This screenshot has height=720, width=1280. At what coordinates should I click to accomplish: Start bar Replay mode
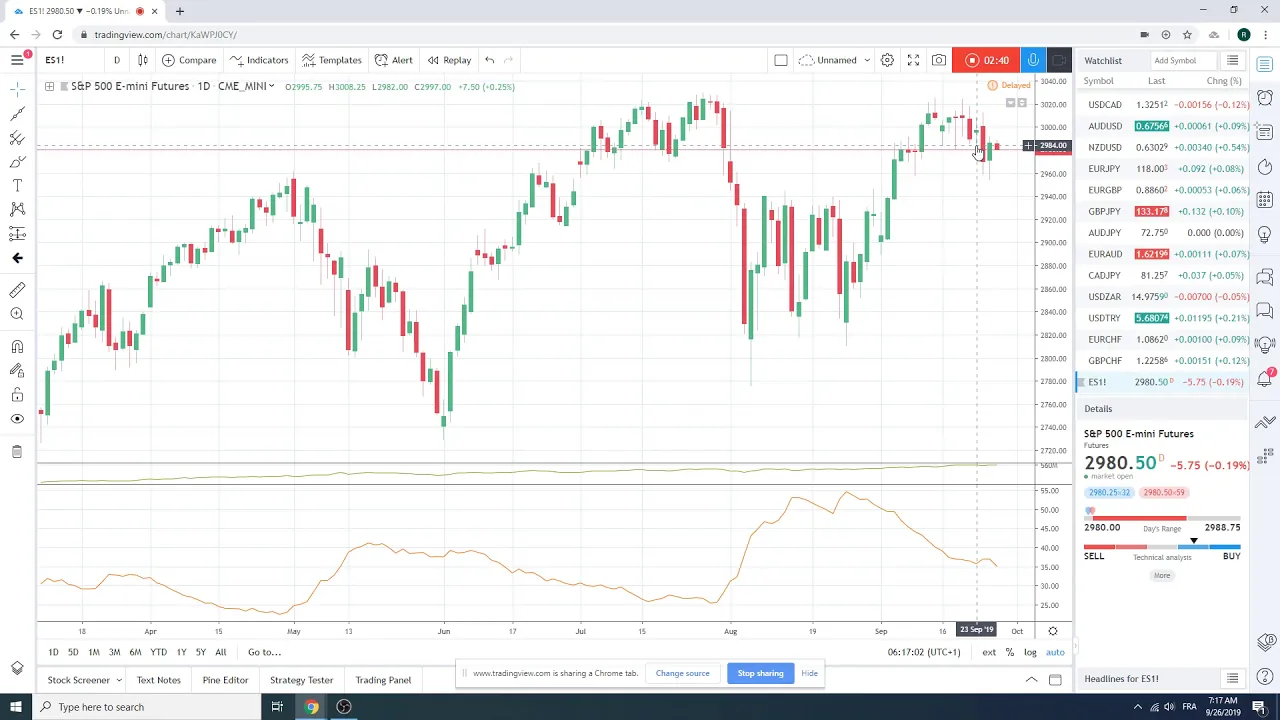pos(449,60)
